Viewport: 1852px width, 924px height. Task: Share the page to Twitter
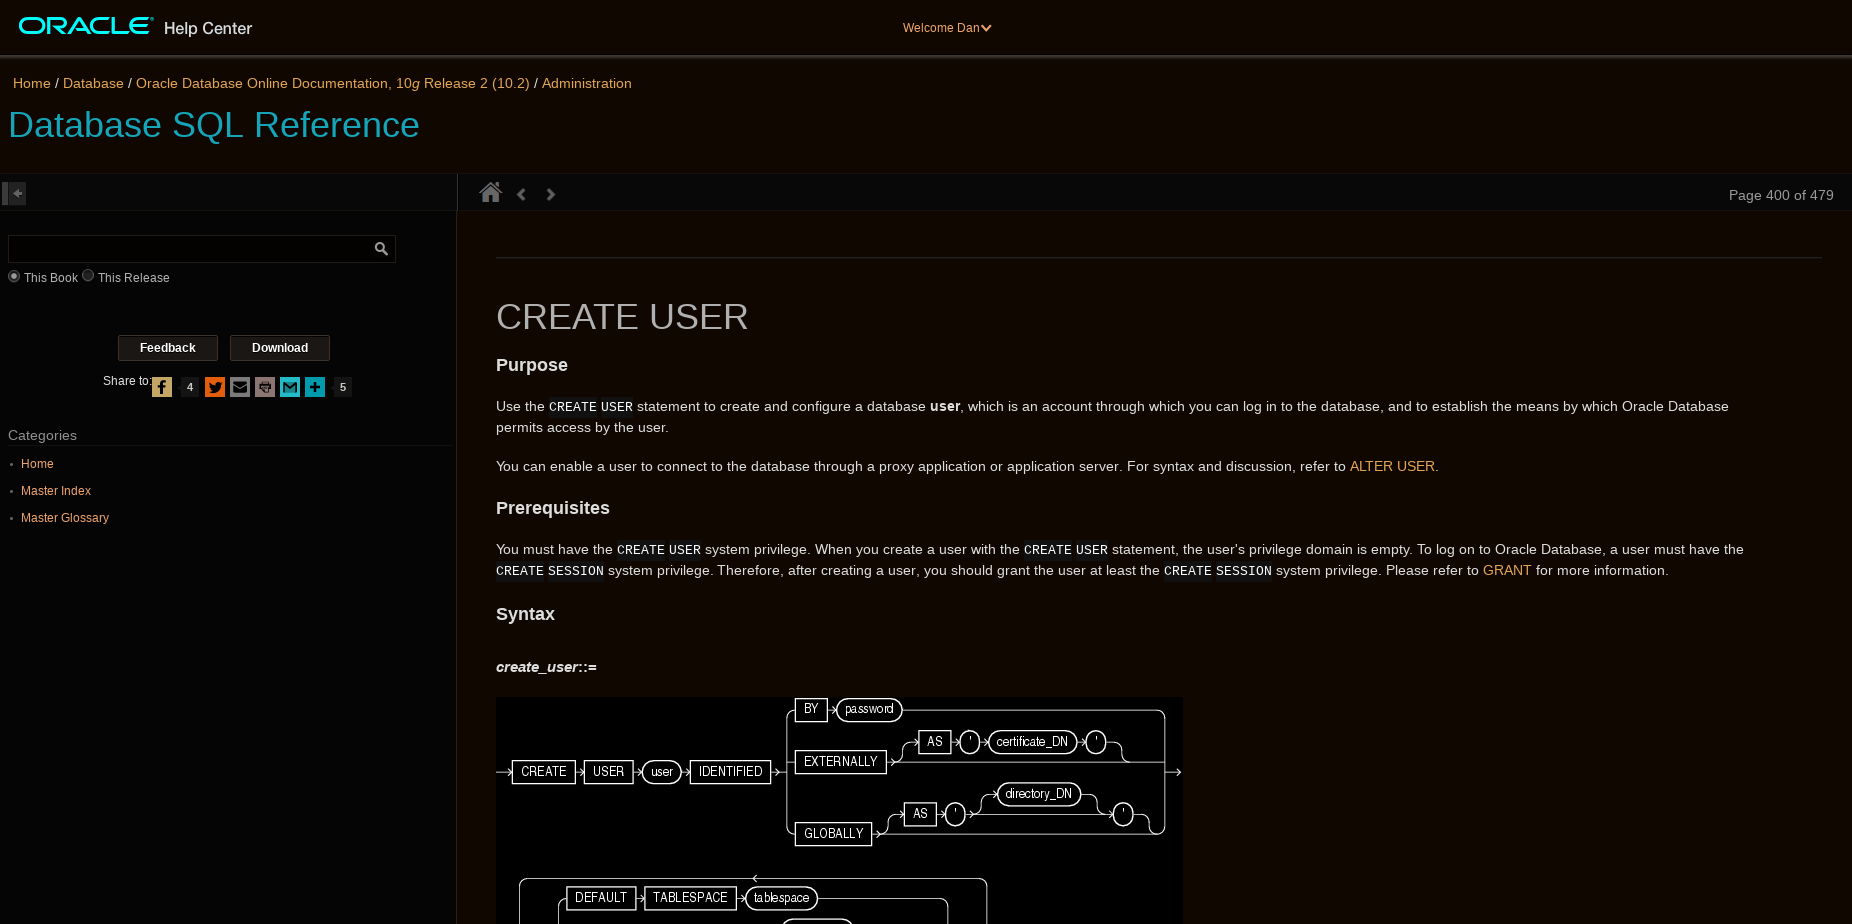(214, 387)
